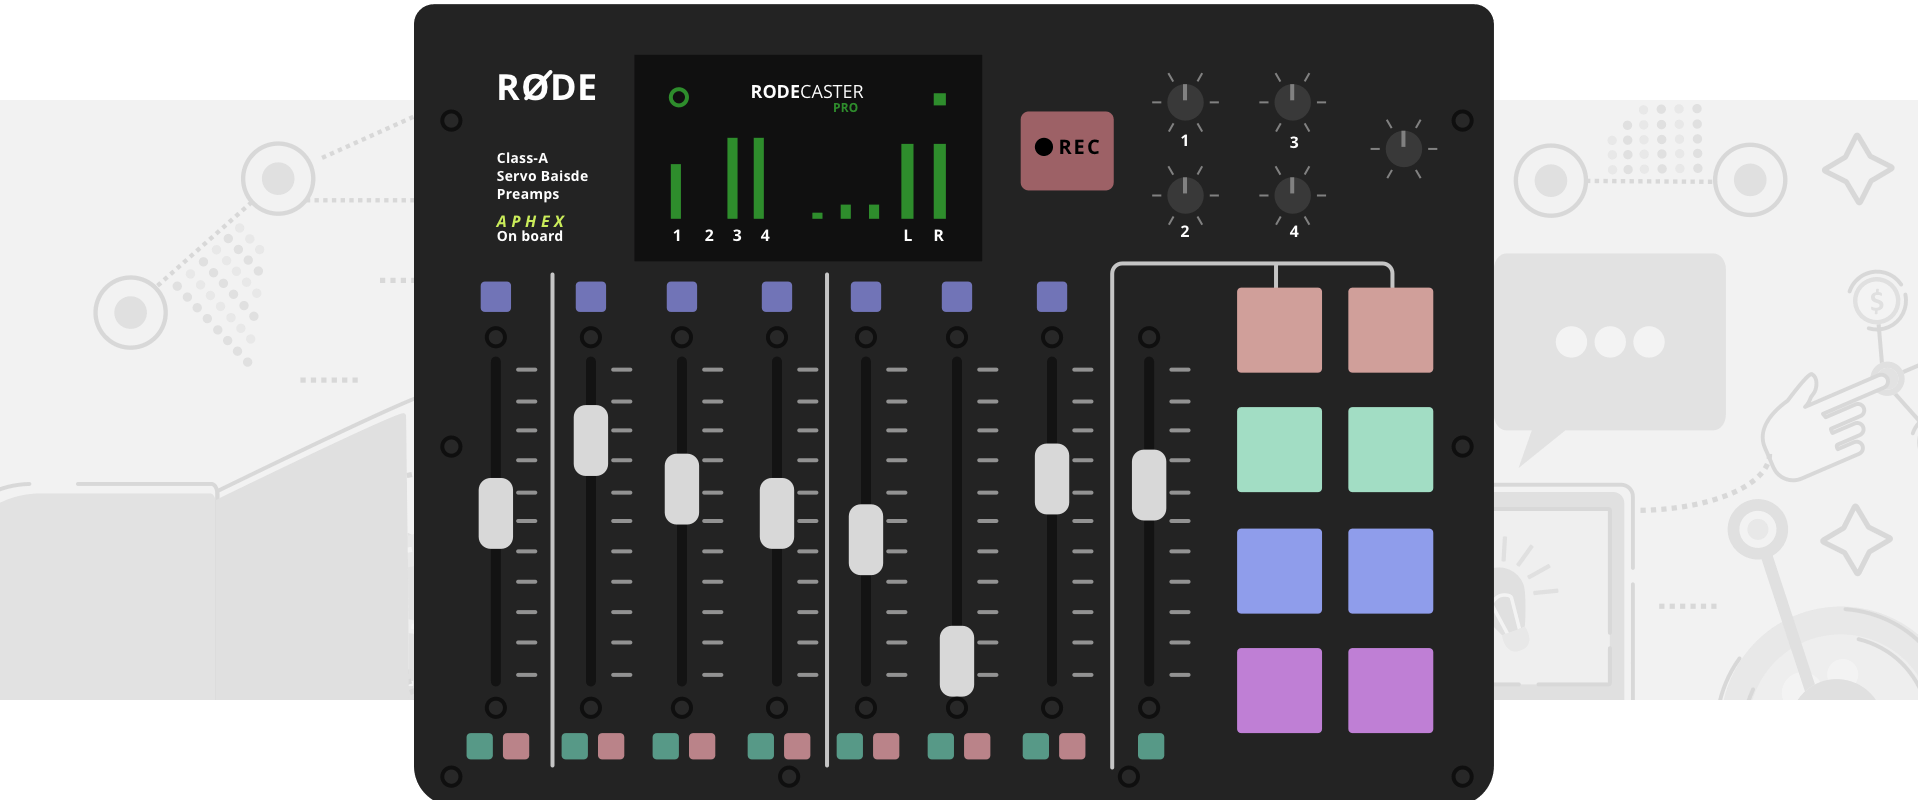The width and height of the screenshot is (1920, 800).
Task: Click the unlabeled master volume knob
Action: tap(1403, 149)
